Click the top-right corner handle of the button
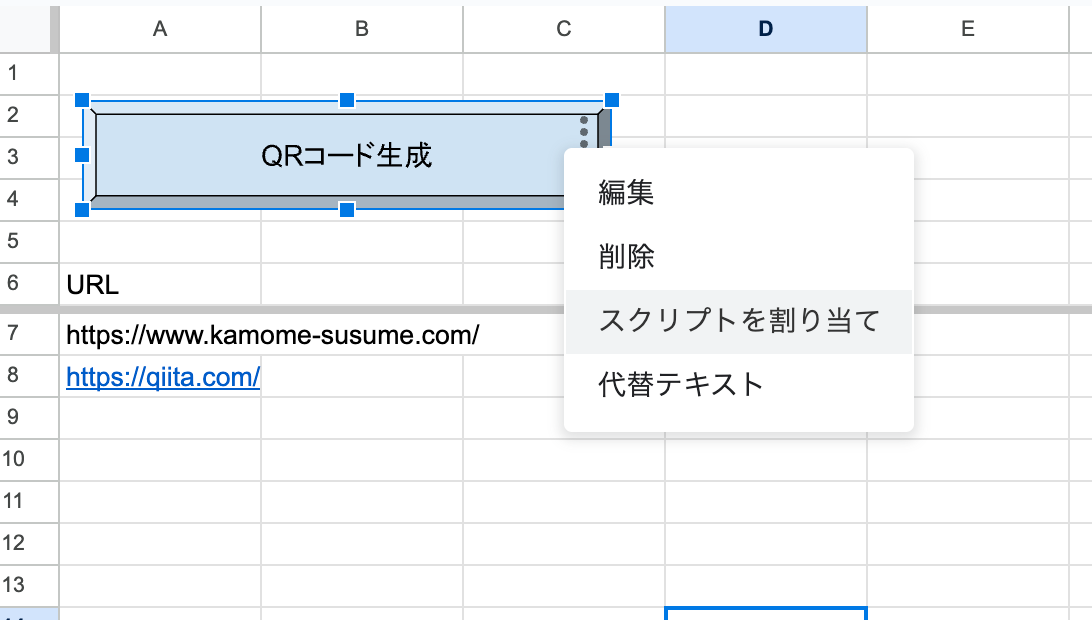1092x620 pixels. 611,100
